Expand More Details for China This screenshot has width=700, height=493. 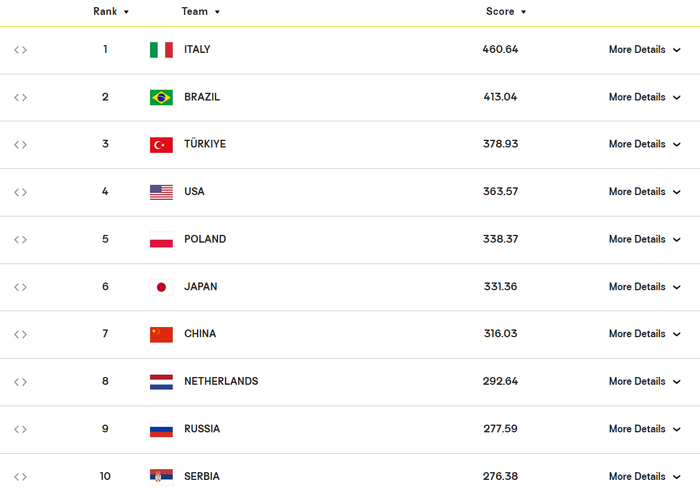click(x=645, y=334)
